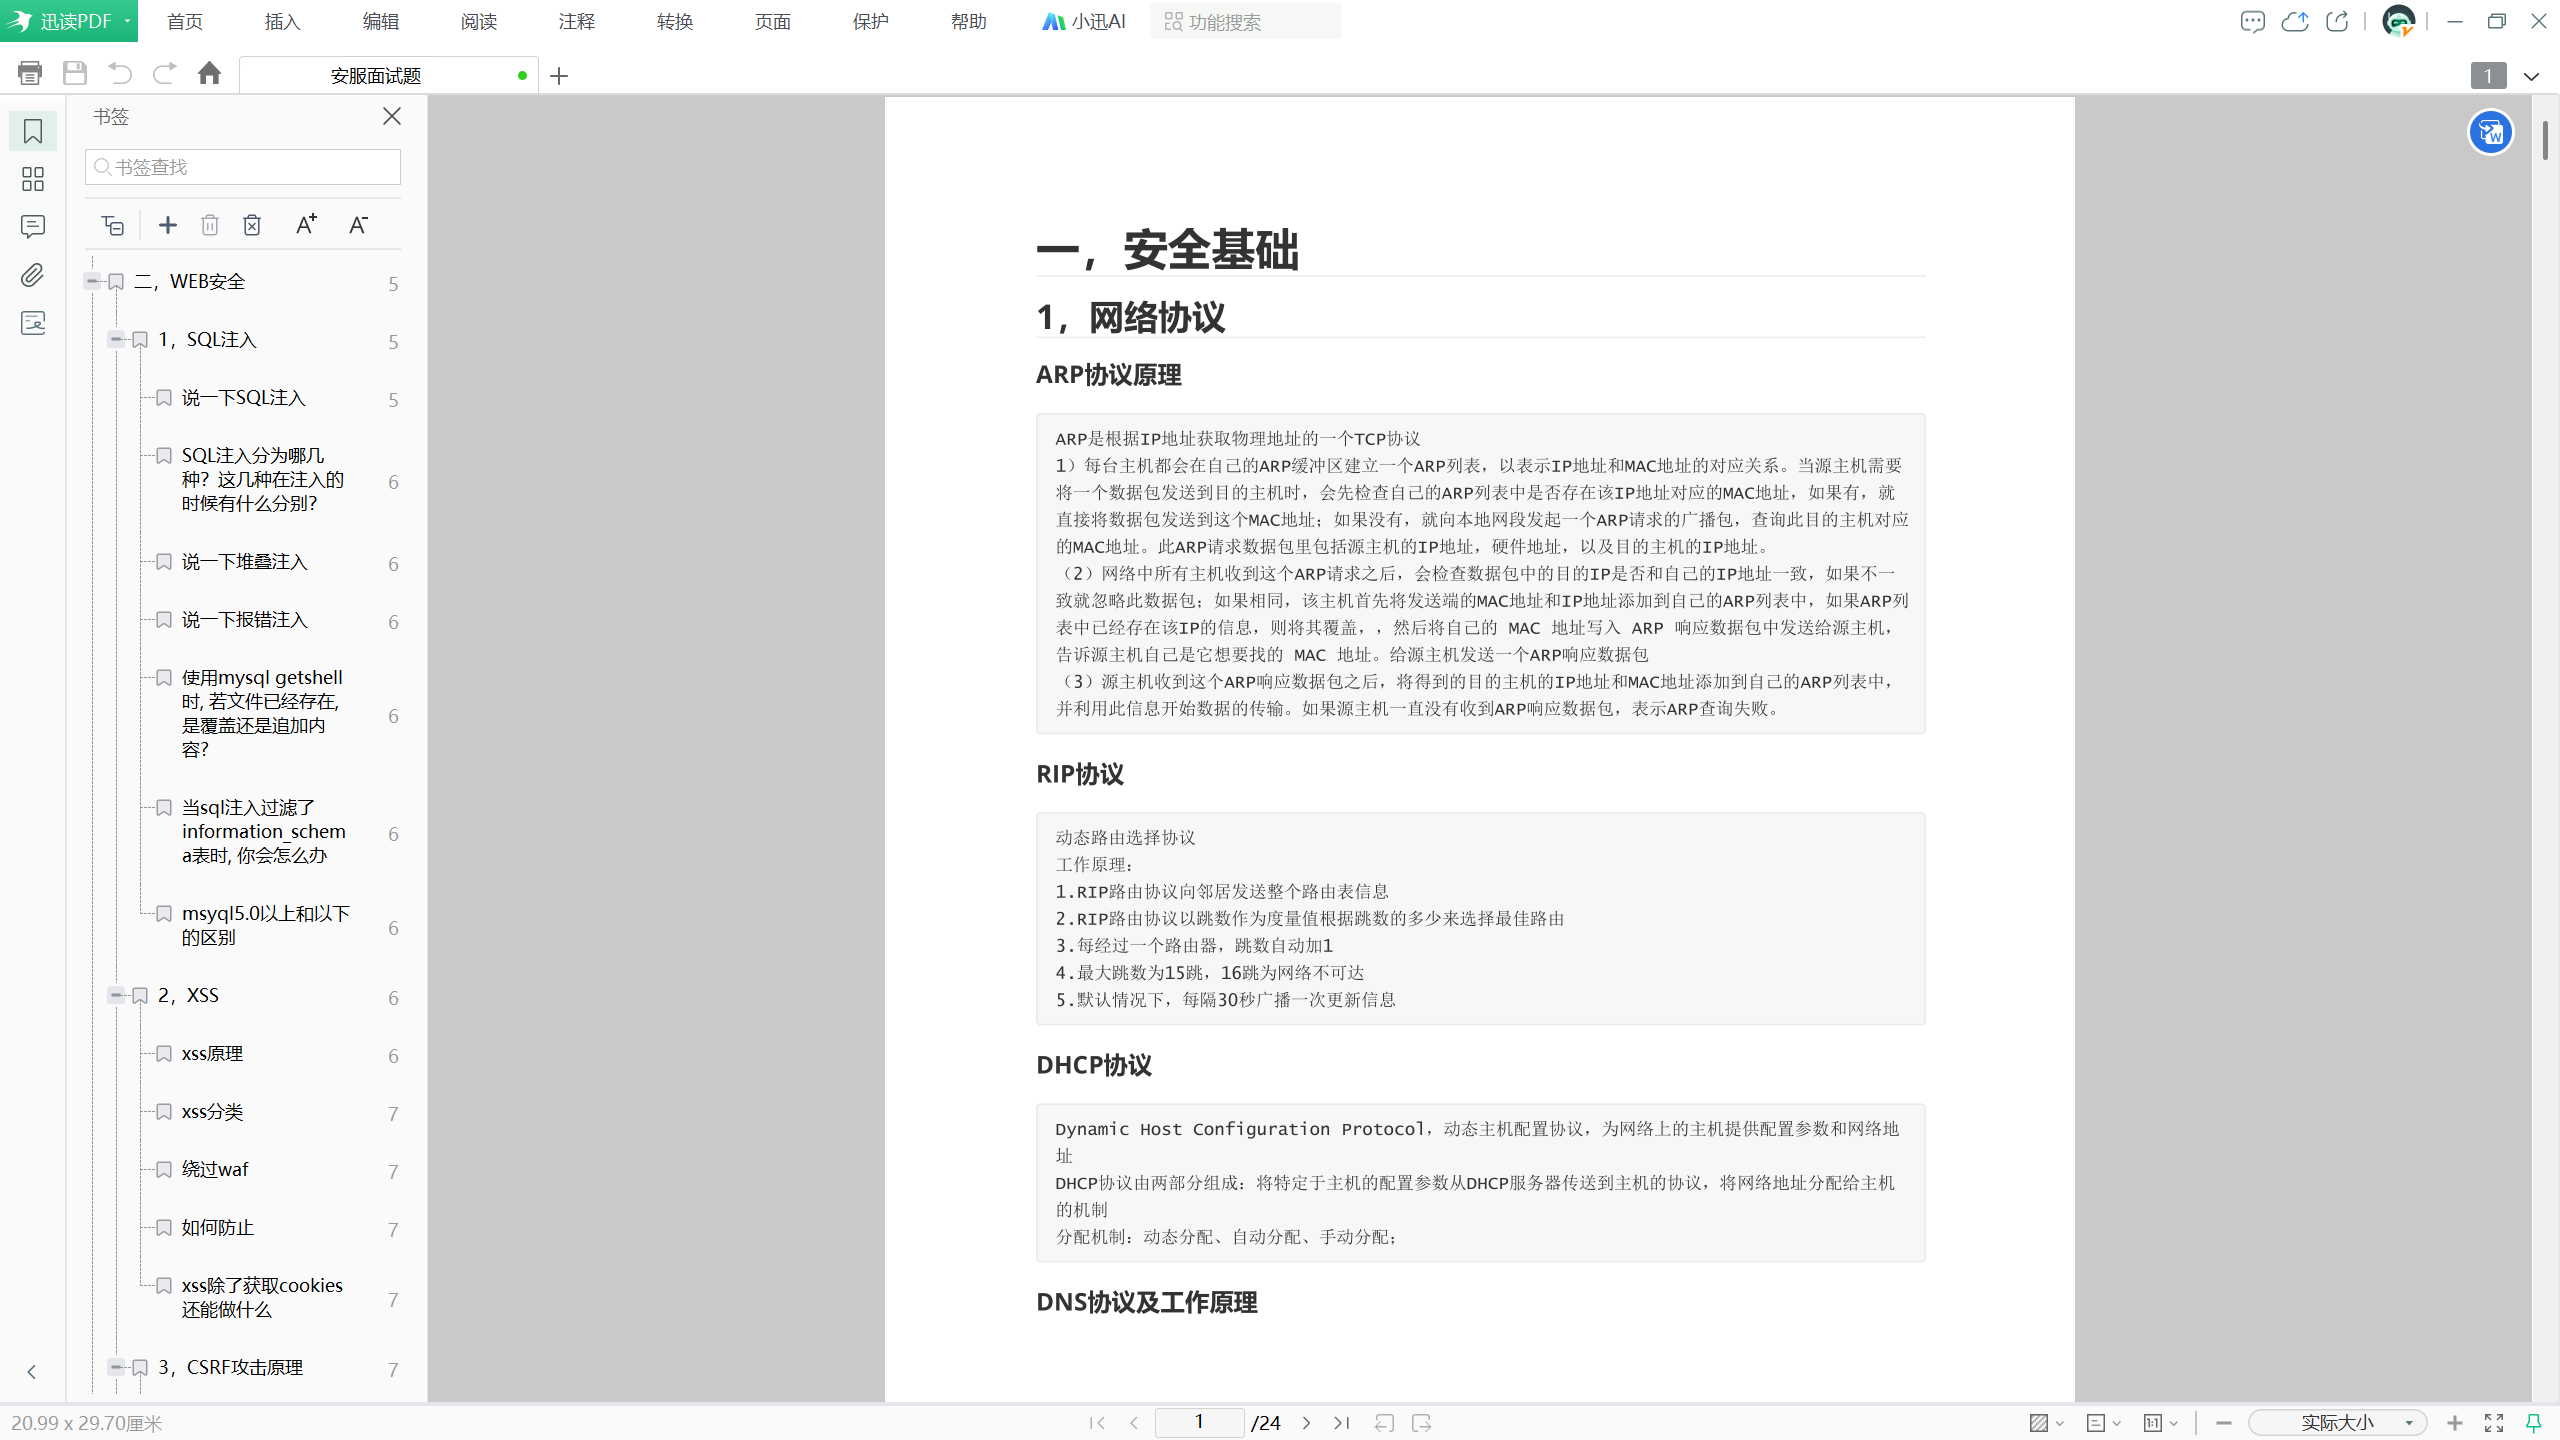2560x1440 pixels.
Task: Click the convert to Word floating button
Action: pyautogui.click(x=2490, y=132)
